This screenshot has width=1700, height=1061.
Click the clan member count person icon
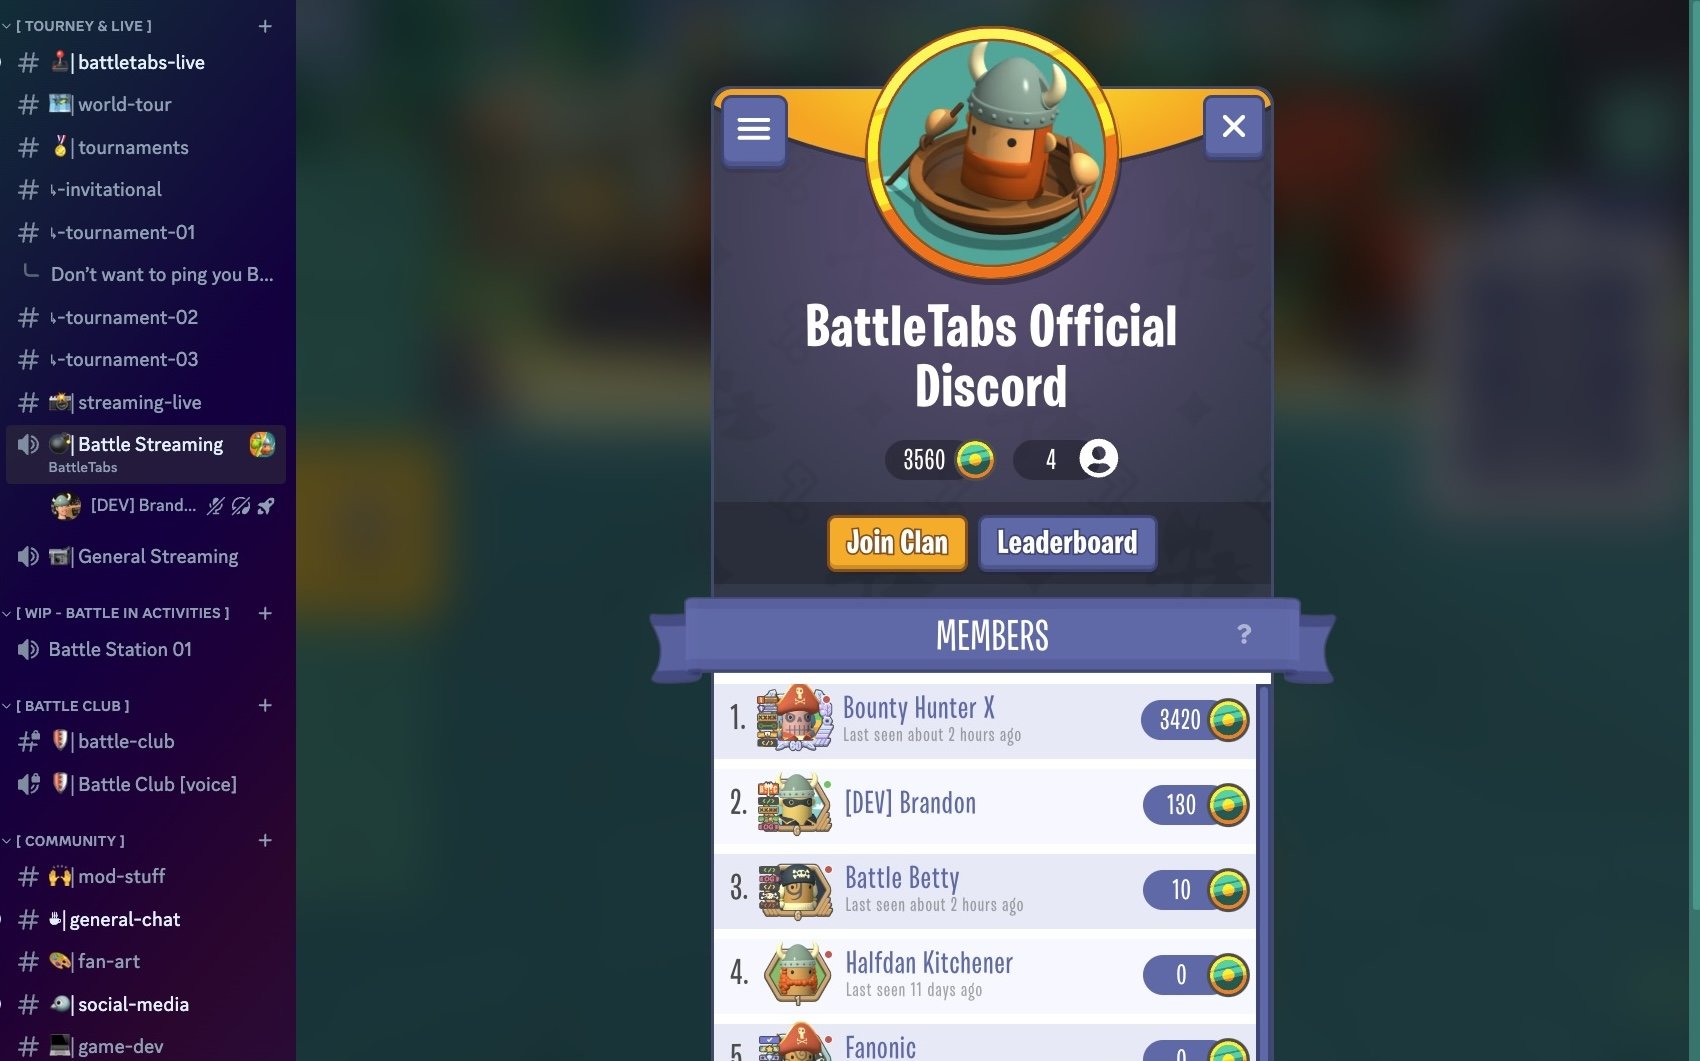point(1098,459)
